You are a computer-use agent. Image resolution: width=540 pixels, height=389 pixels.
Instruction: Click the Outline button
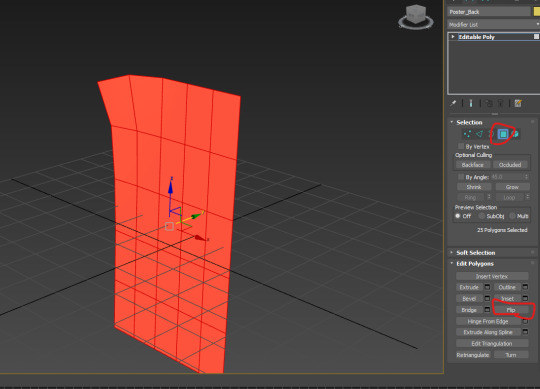507,287
